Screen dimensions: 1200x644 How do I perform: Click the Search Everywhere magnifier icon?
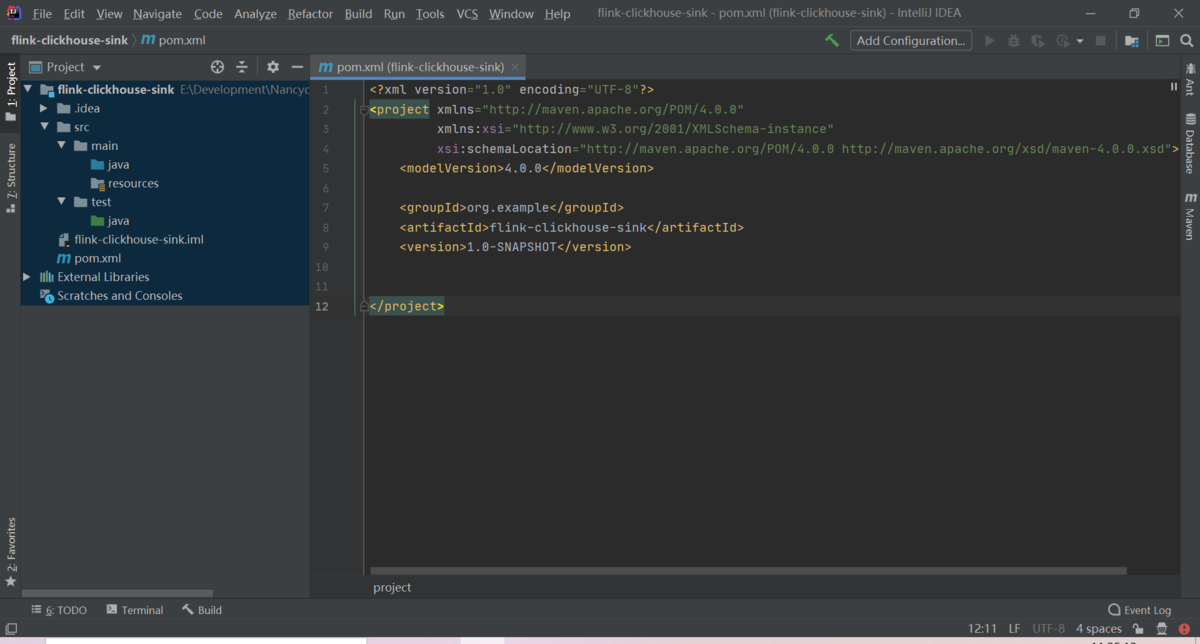point(1187,41)
